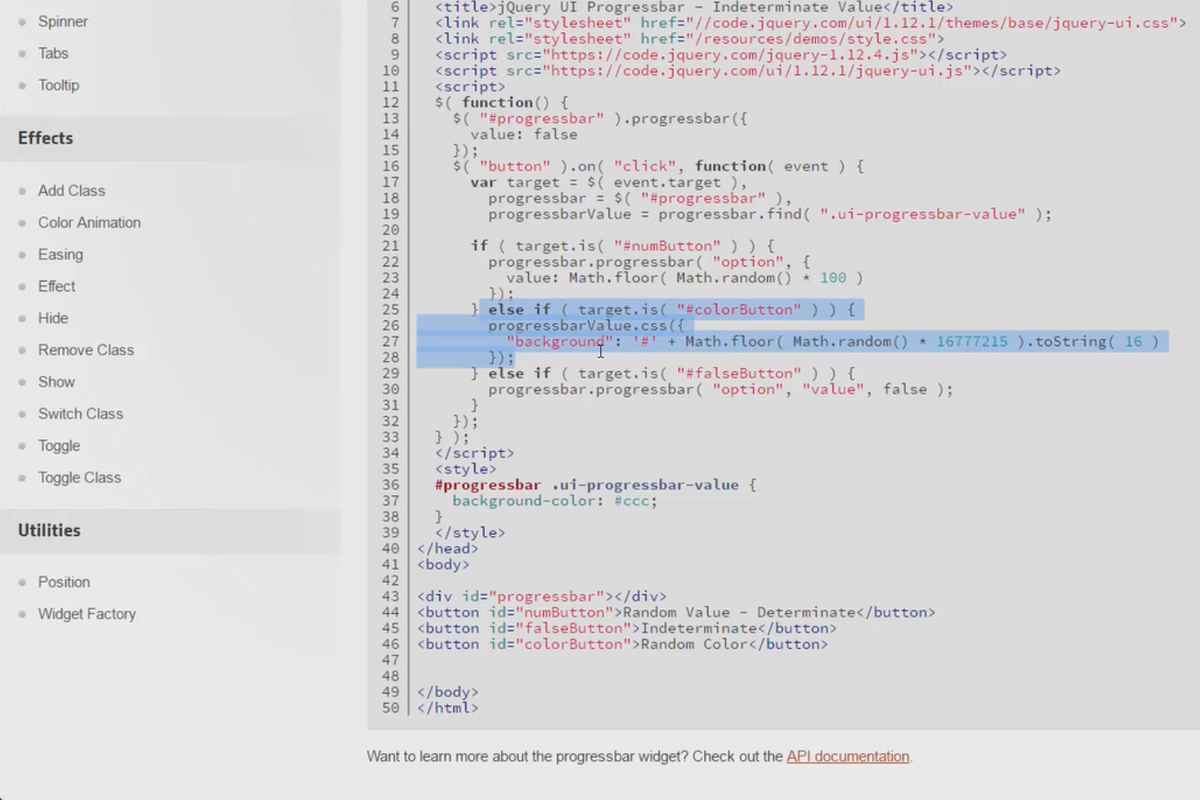Click "value: false" on line 14
Image resolution: width=1200 pixels, height=800 pixels.
(524, 134)
